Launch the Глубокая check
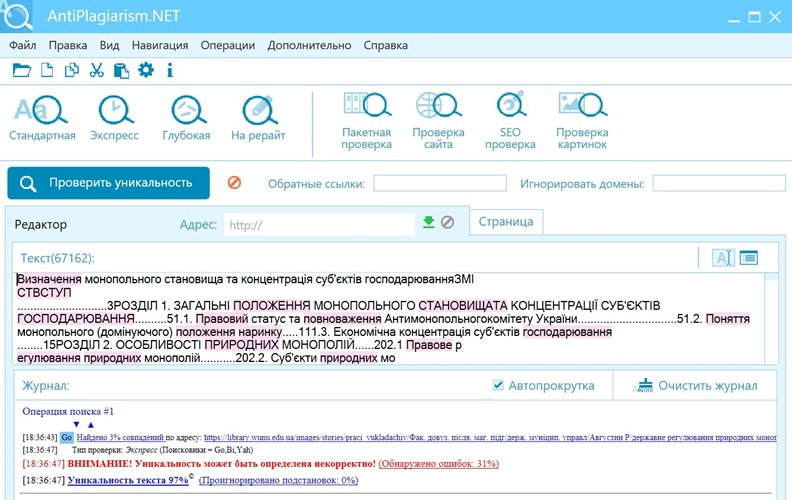 coord(186,119)
